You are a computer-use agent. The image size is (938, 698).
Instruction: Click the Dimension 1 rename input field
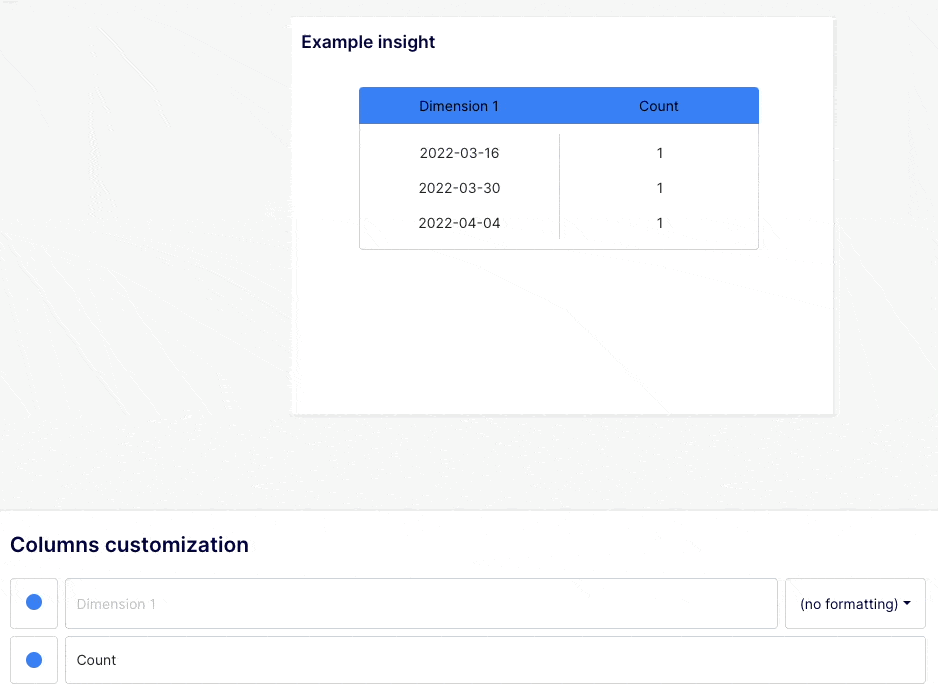[x=420, y=603]
